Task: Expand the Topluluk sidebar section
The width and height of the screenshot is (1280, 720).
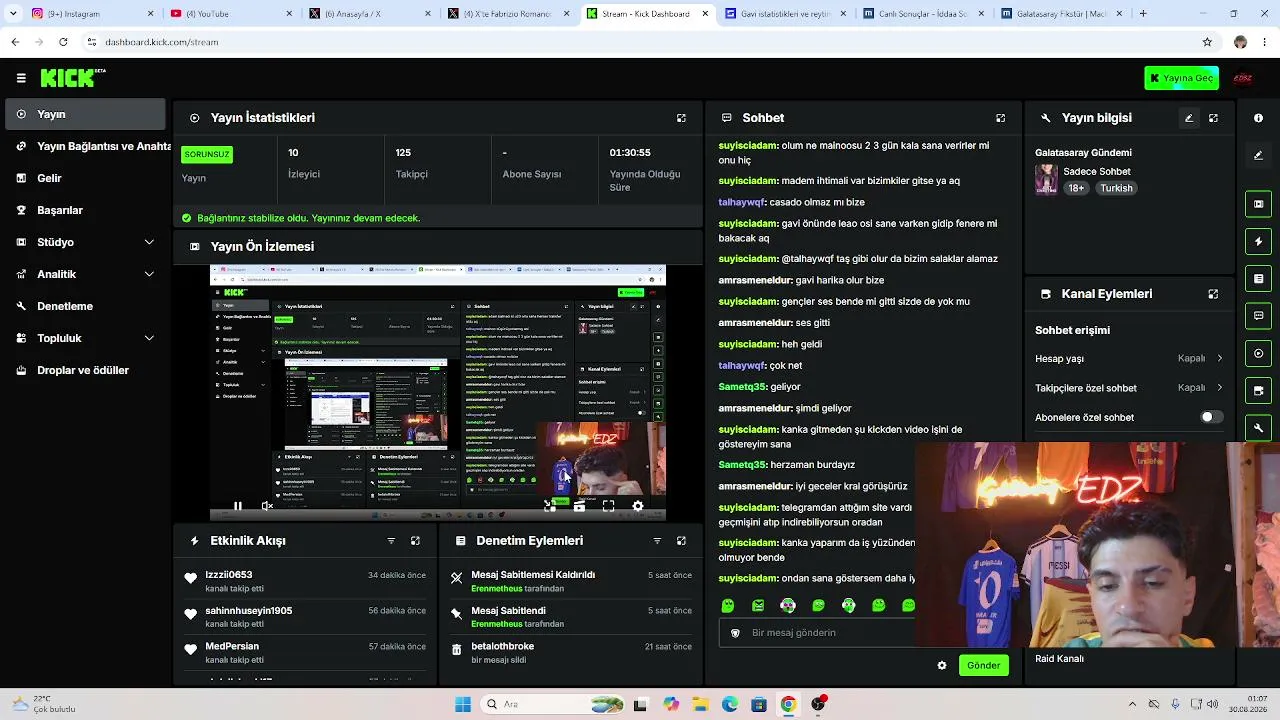Action: (x=149, y=338)
